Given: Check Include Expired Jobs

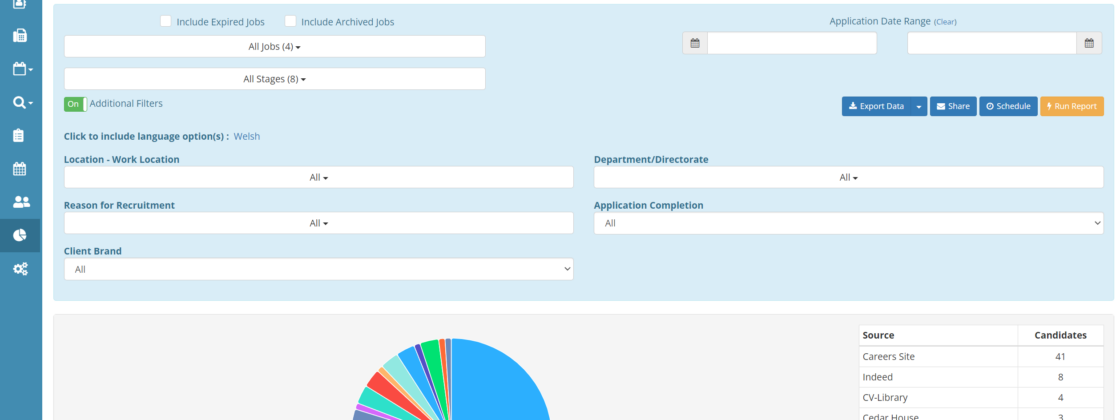Looking at the screenshot, I should click(166, 21).
